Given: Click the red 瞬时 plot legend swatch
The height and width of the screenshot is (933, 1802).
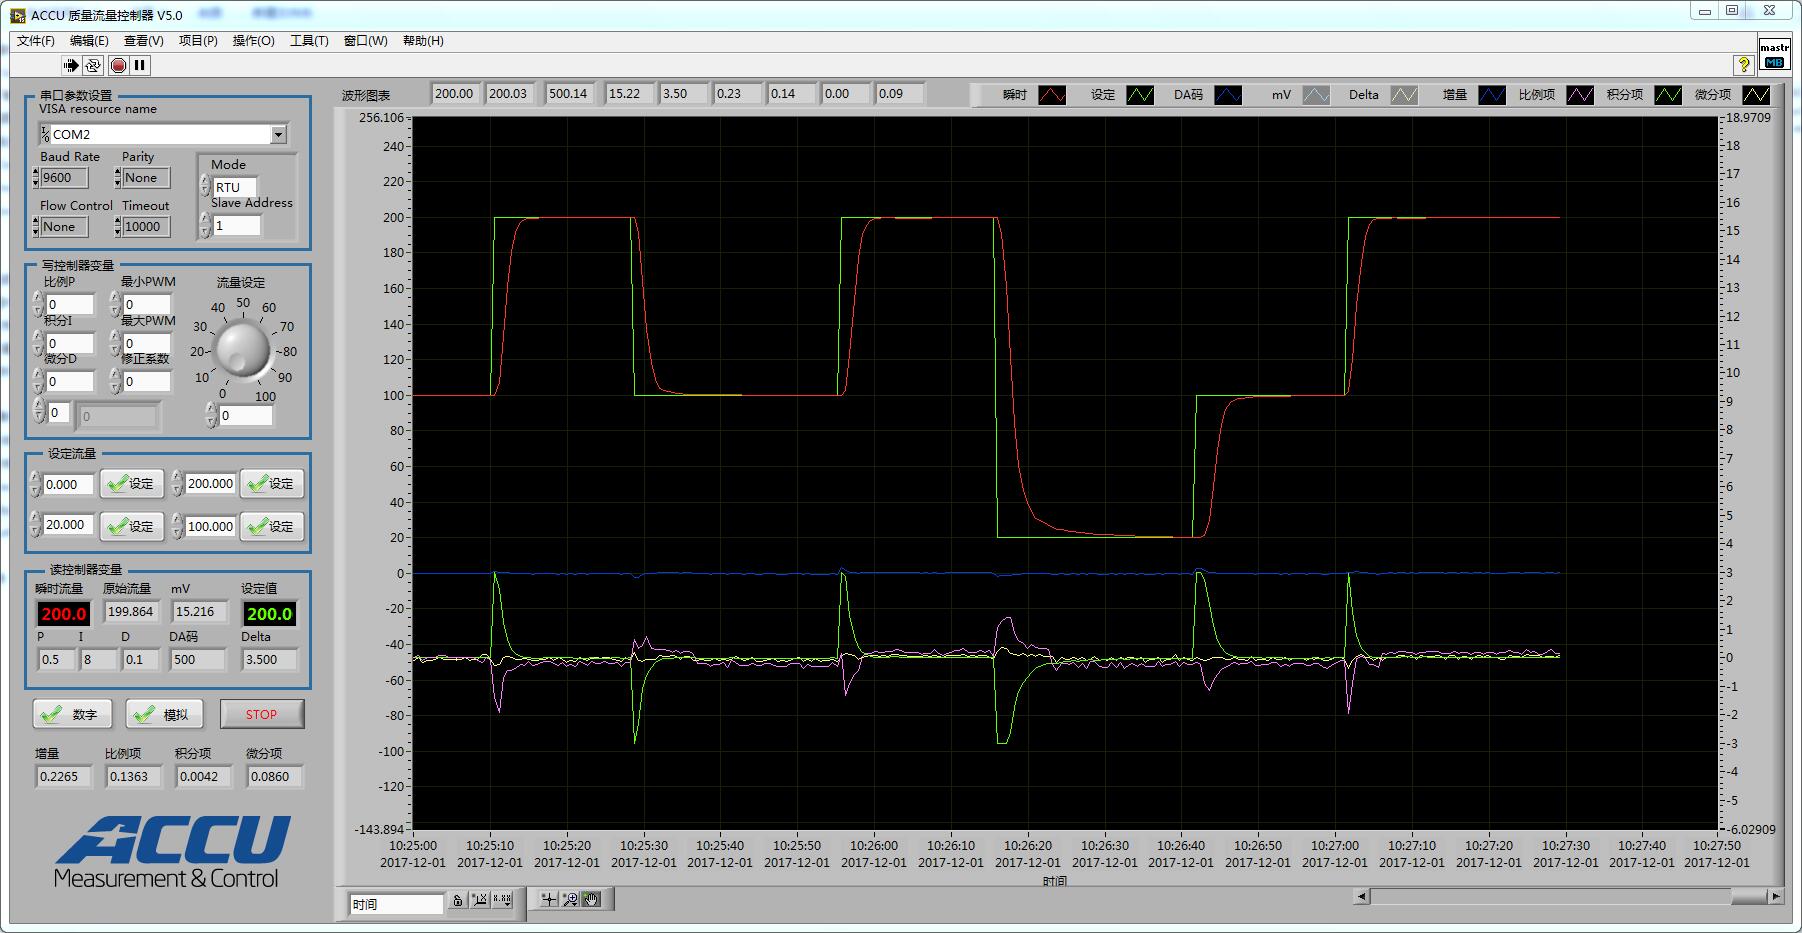Looking at the screenshot, I should [x=1052, y=95].
